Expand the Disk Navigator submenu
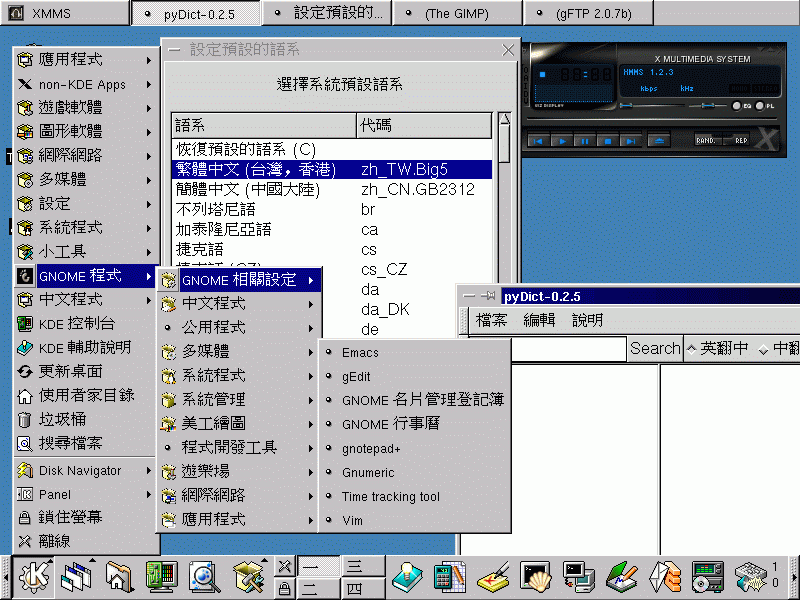The image size is (800, 600). point(85,470)
